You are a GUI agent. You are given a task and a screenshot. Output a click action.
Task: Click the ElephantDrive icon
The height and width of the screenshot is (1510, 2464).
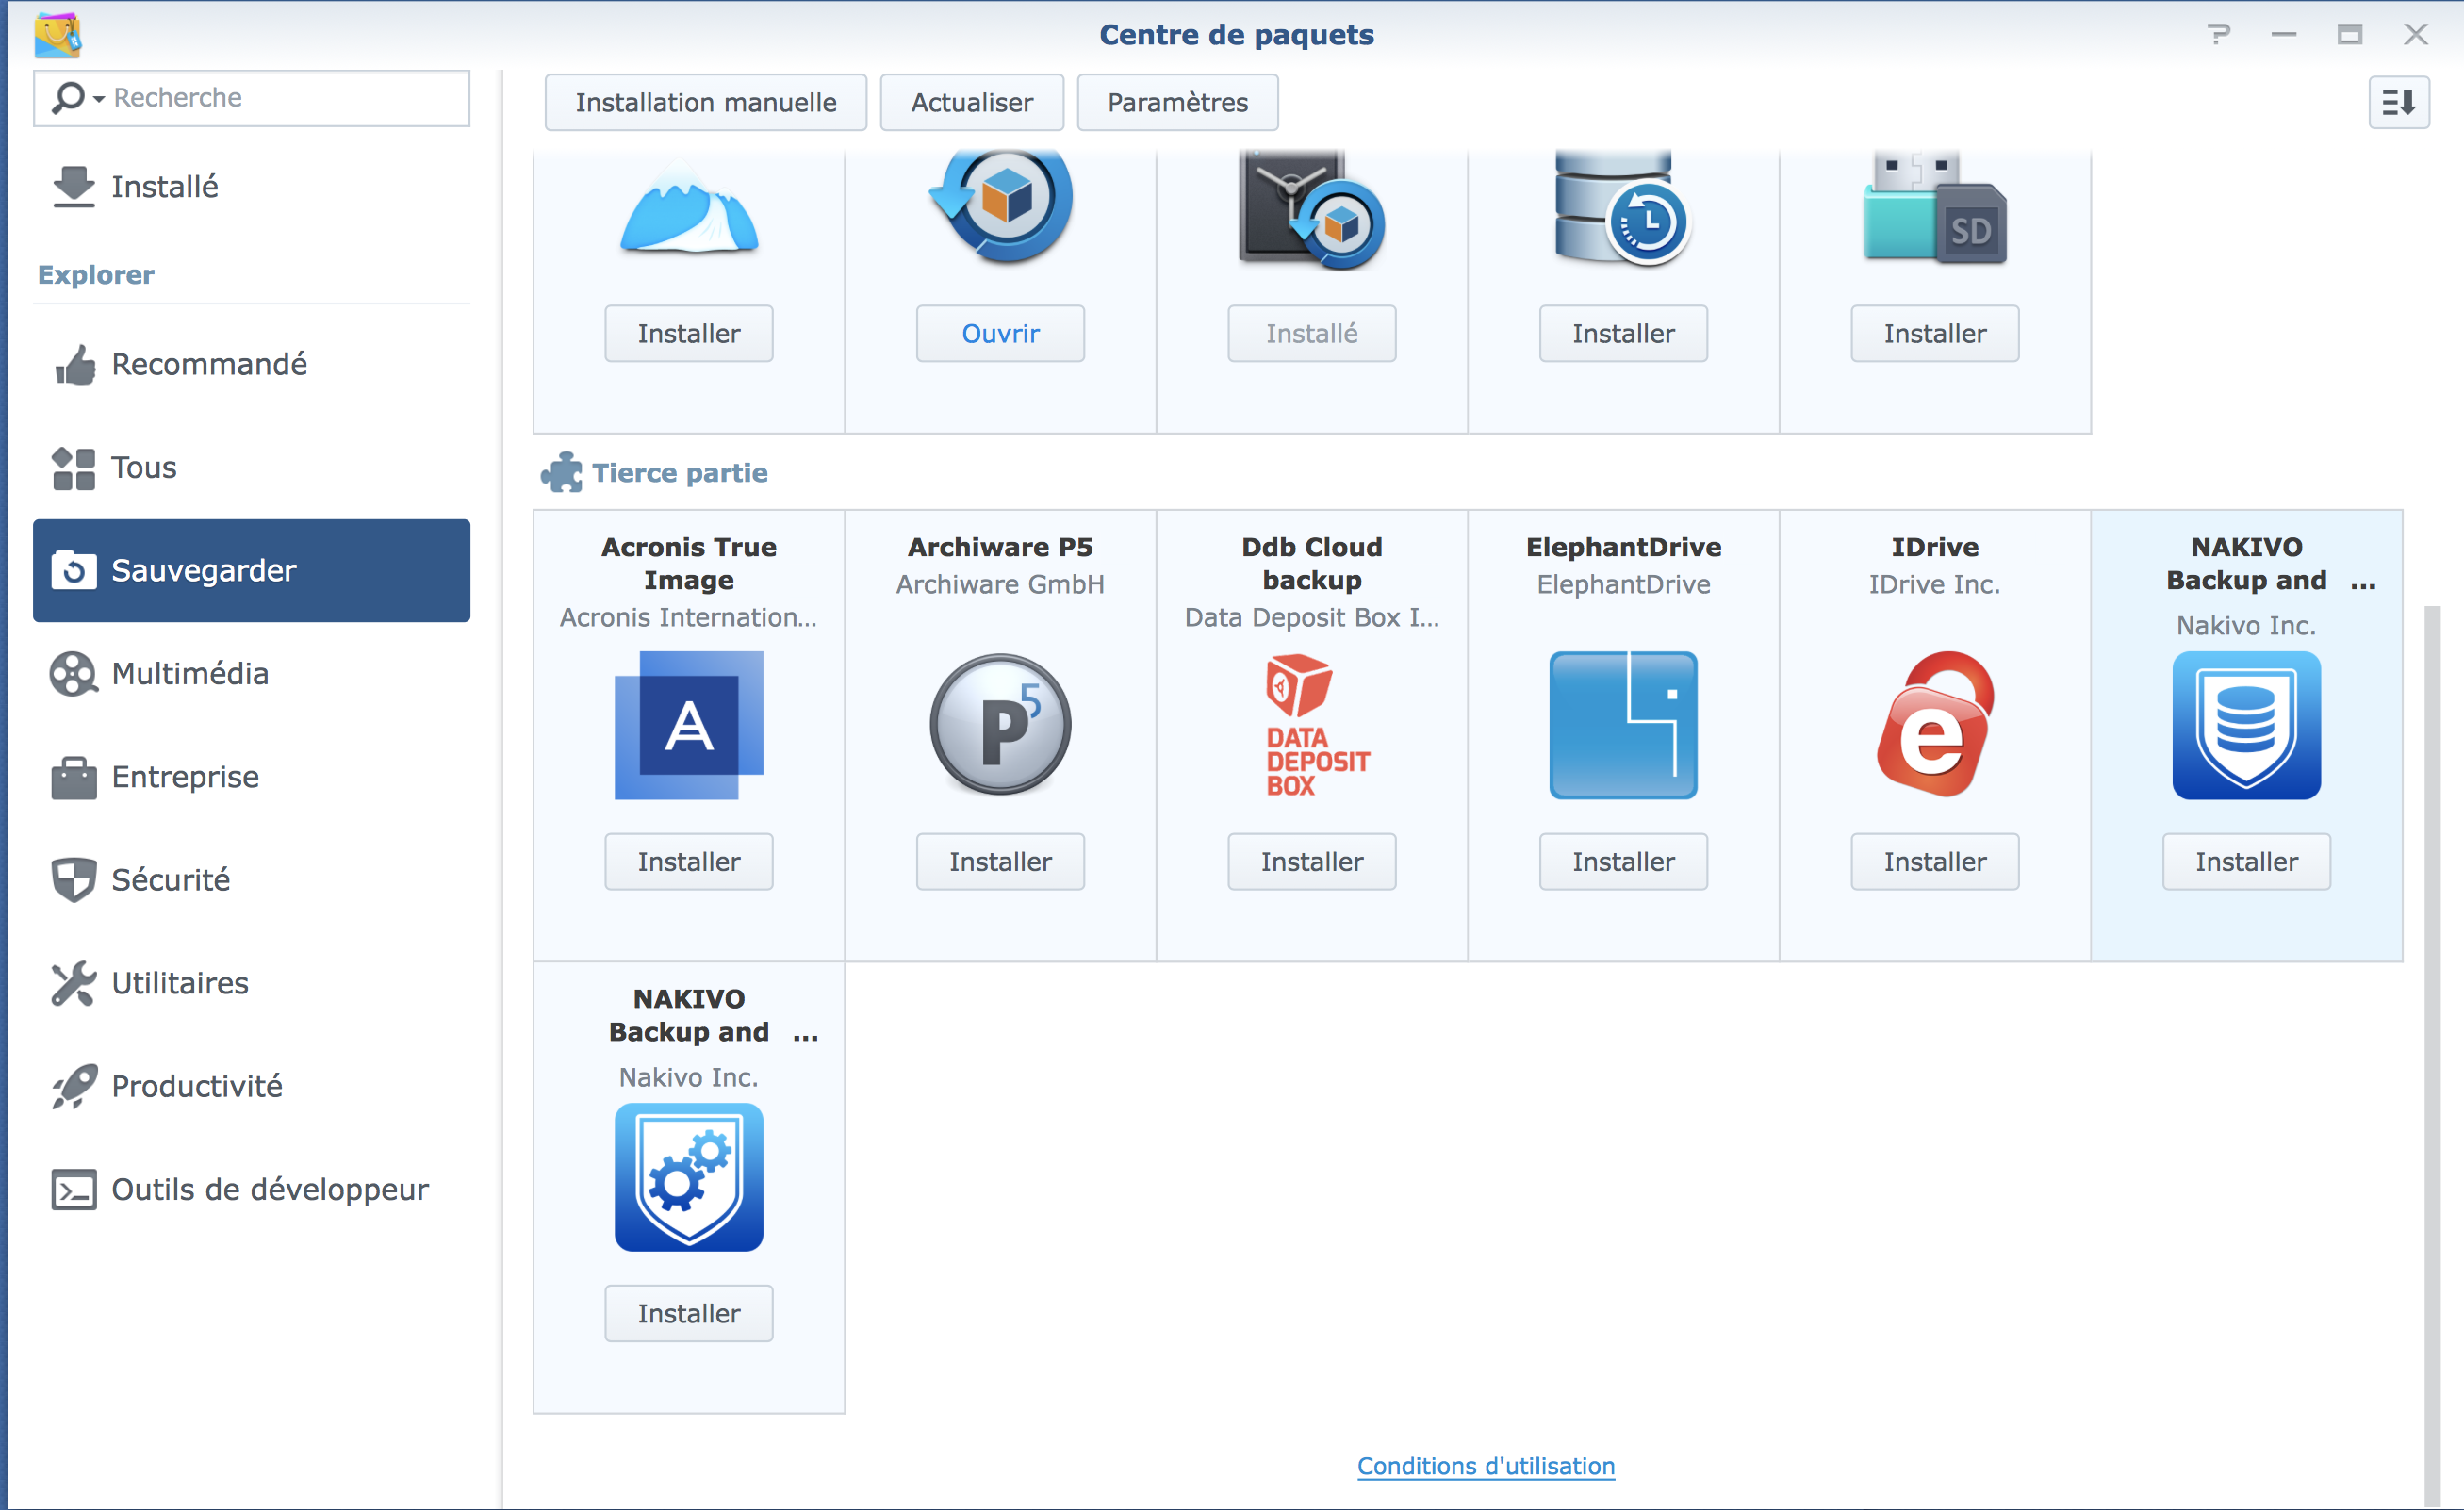(x=1623, y=725)
